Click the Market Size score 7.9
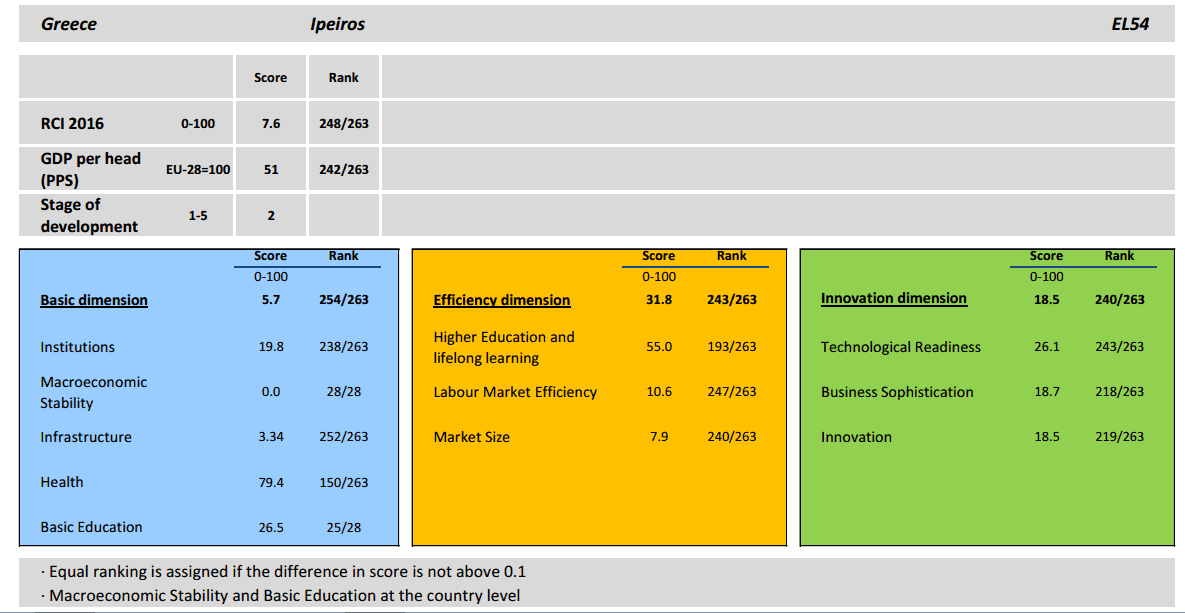Image resolution: width=1185 pixels, height=613 pixels. click(658, 437)
